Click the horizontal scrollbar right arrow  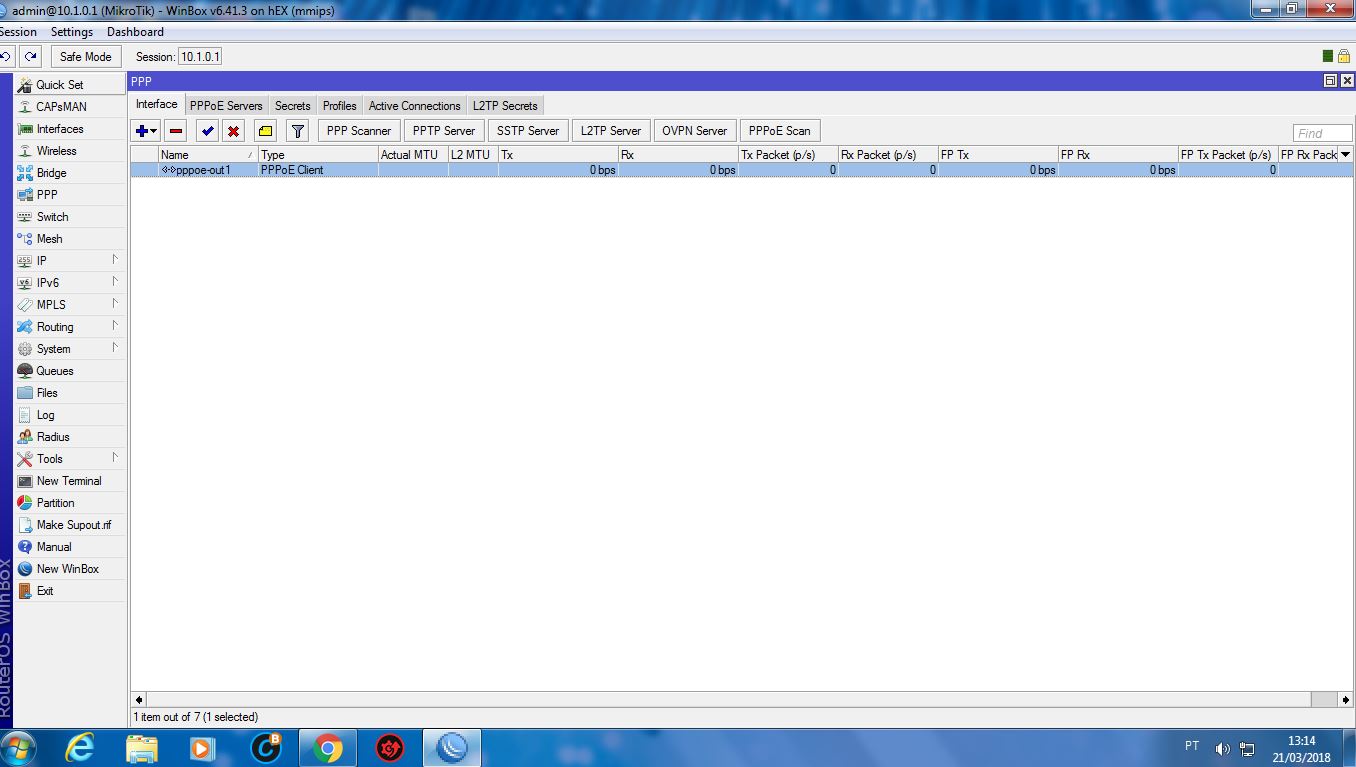1346,700
